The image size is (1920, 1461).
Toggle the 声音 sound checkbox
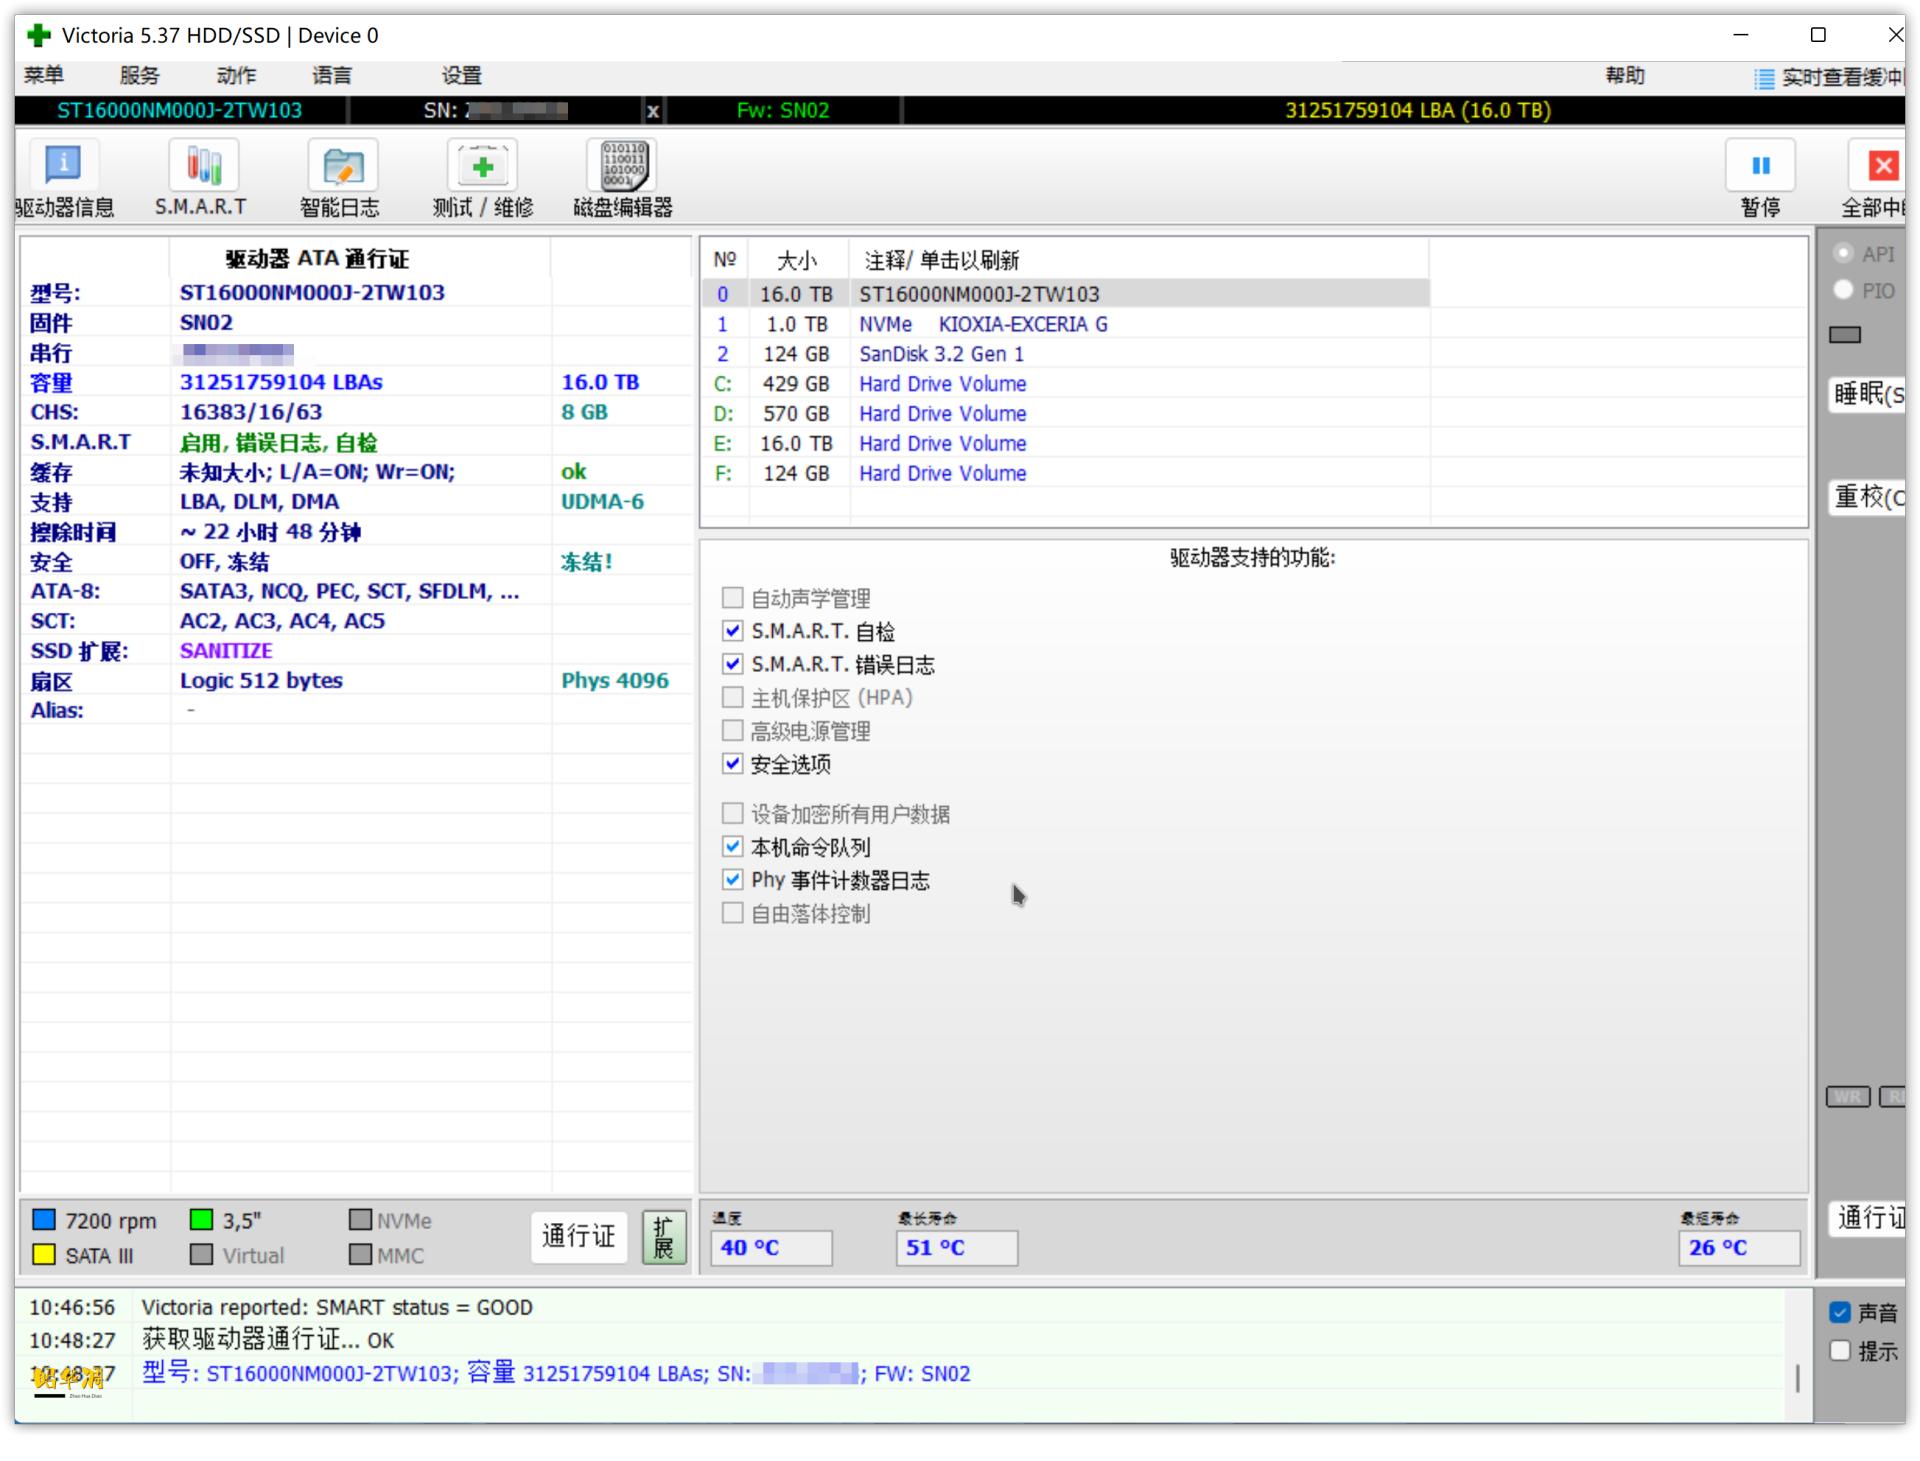[1840, 1313]
